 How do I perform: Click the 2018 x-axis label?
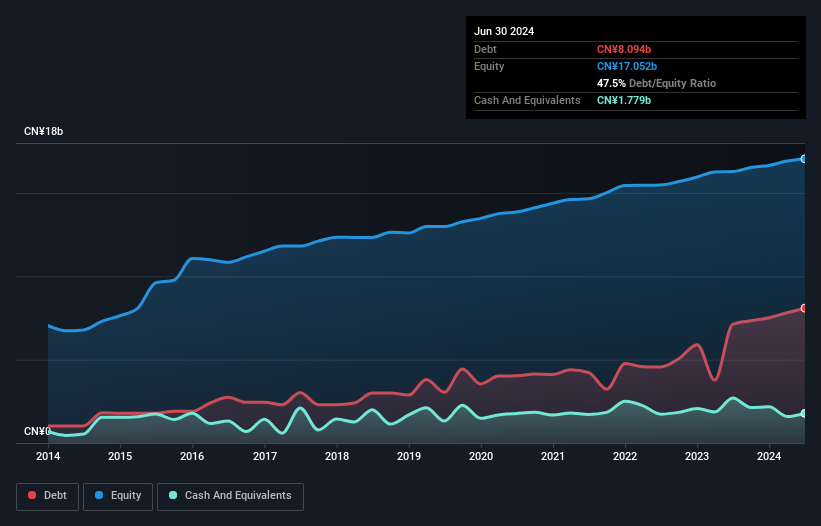pyautogui.click(x=337, y=456)
